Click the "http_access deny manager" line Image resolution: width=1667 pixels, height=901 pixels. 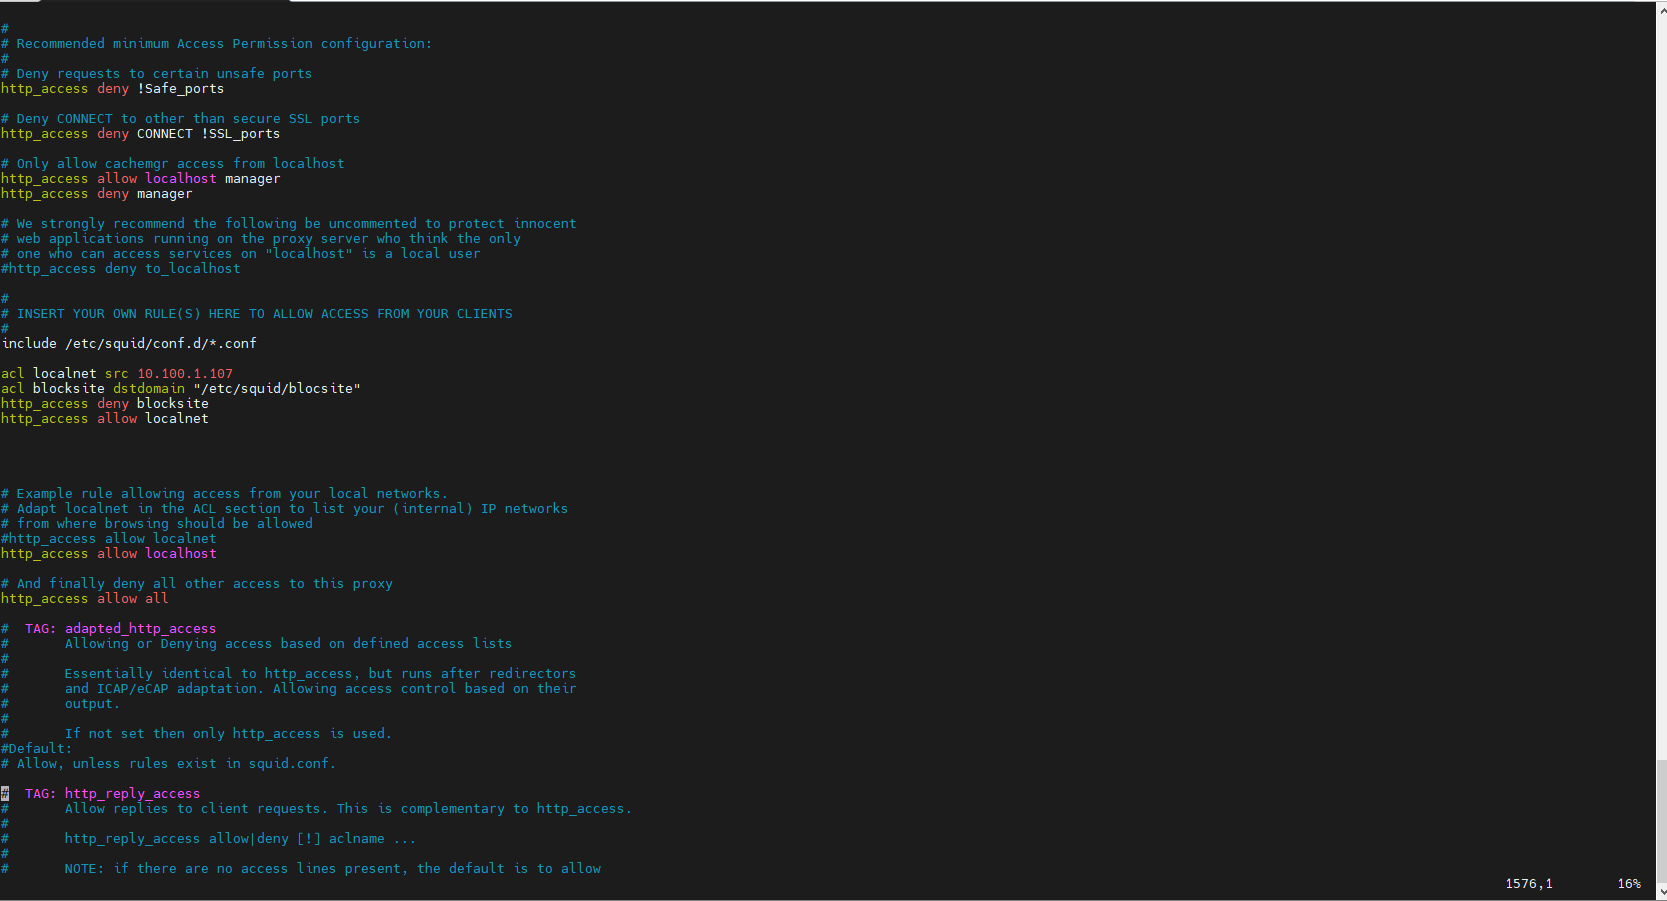(96, 194)
